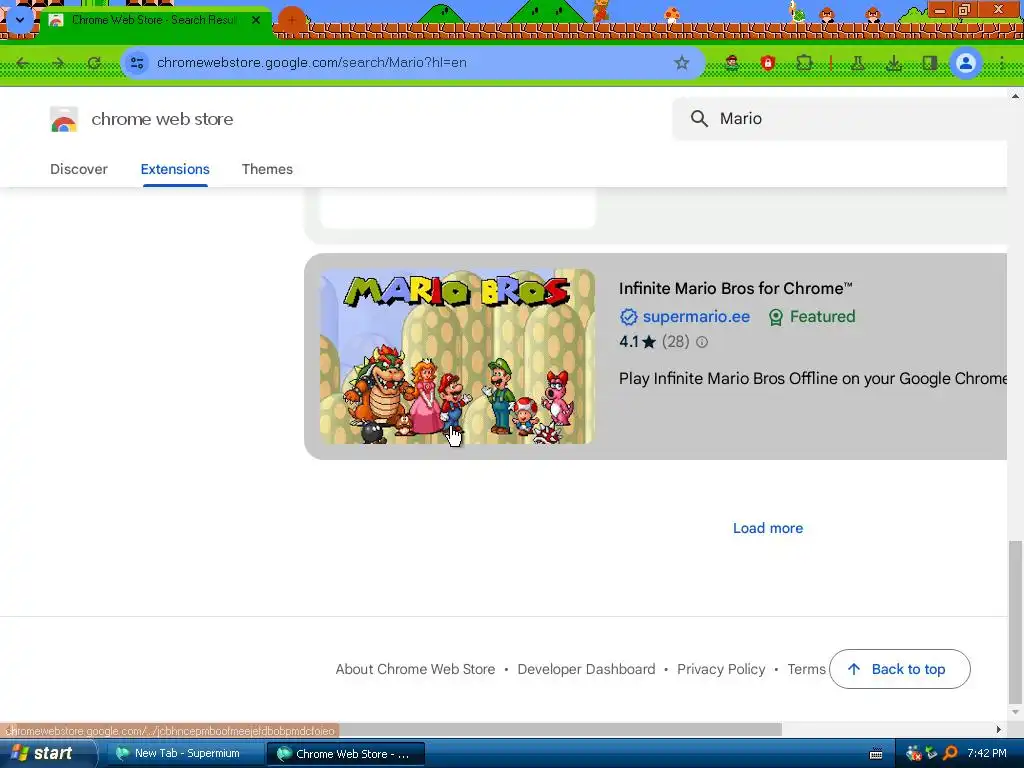
Task: Click the Play Infinite Mario Bros description
Action: (812, 379)
